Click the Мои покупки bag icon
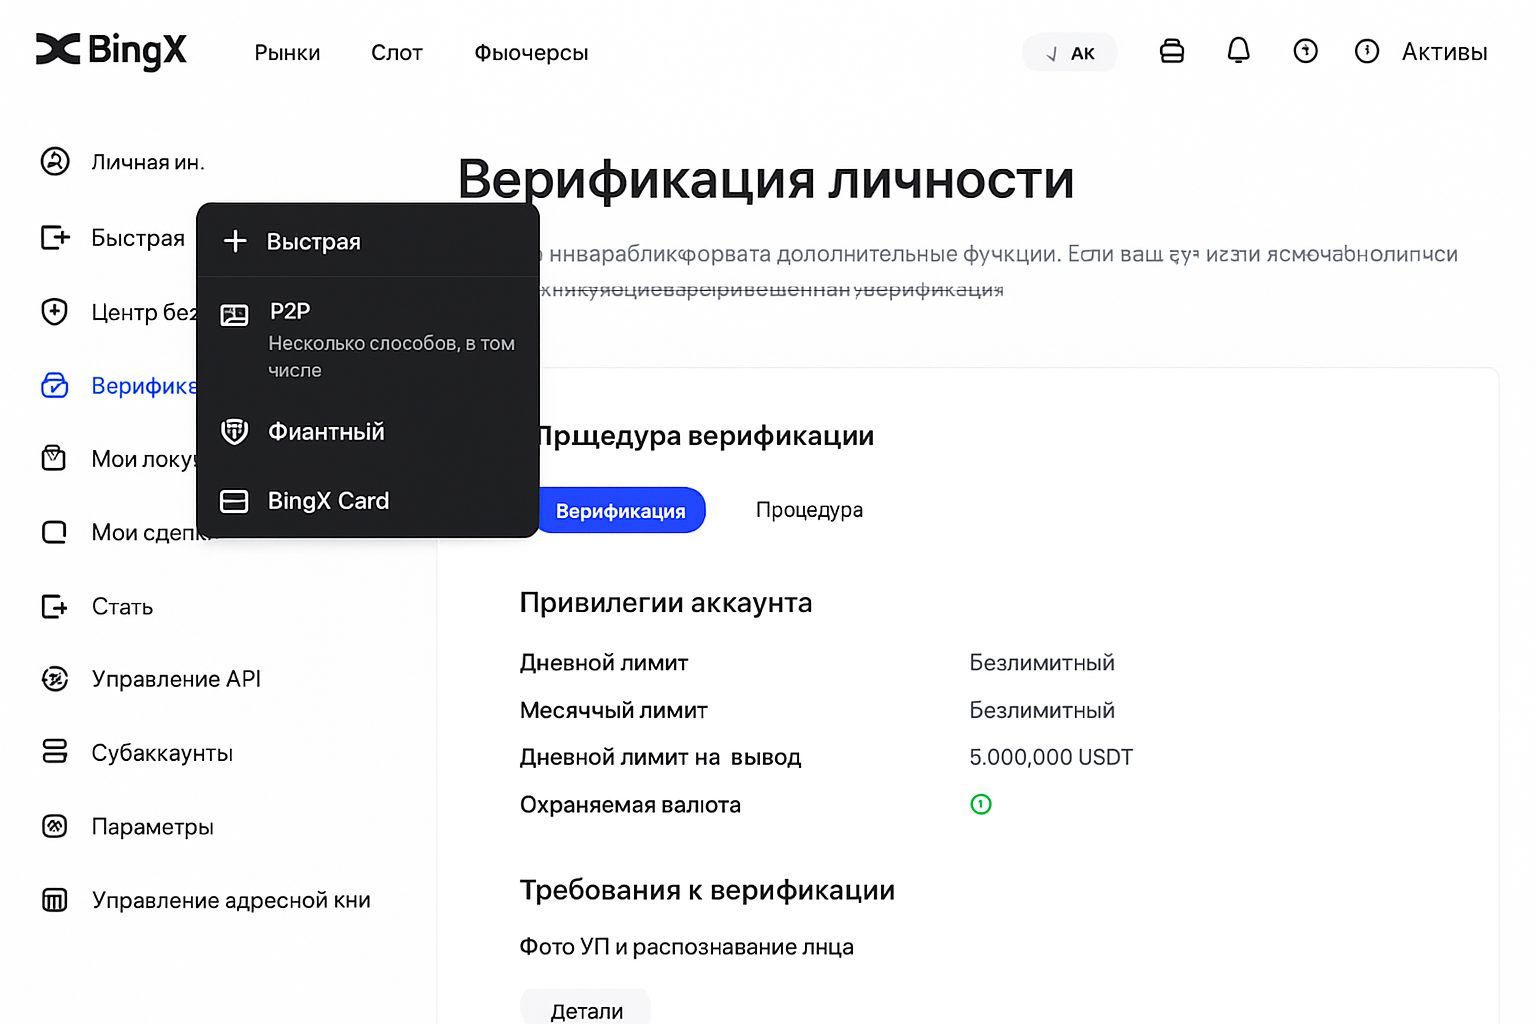Image resolution: width=1536 pixels, height=1024 pixels. [54, 459]
